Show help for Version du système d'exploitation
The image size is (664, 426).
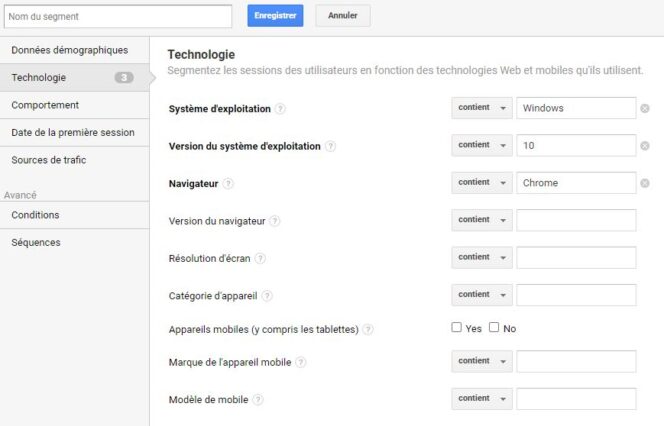330,146
